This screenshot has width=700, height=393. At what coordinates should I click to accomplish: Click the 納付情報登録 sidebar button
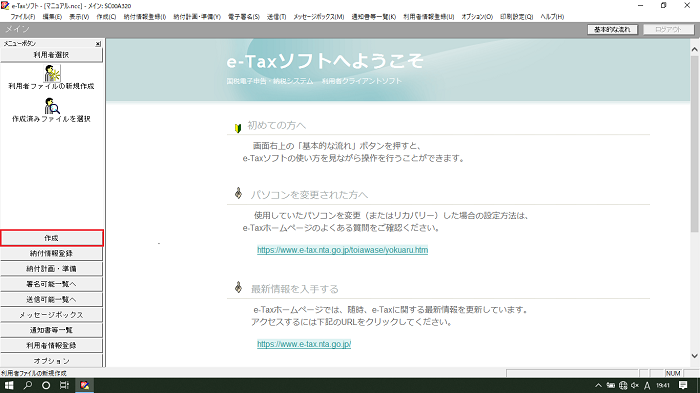51,253
